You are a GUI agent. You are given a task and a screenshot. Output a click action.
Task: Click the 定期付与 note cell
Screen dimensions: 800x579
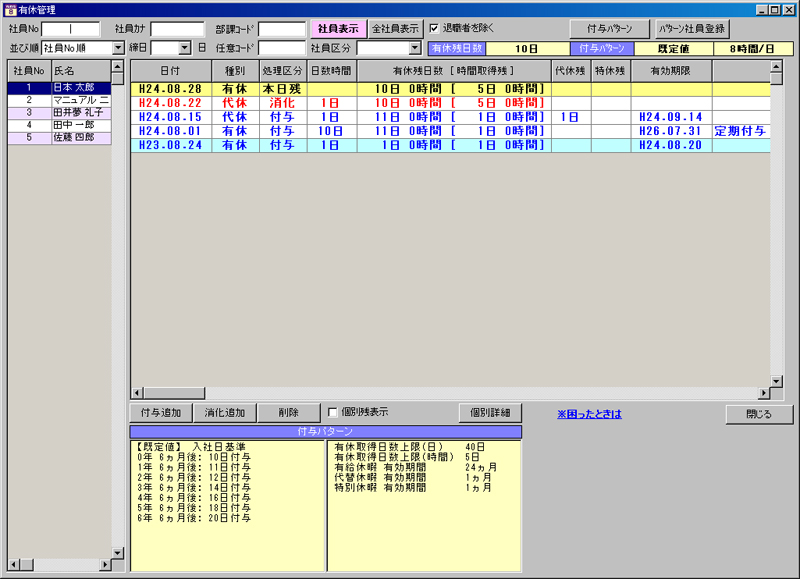(741, 131)
